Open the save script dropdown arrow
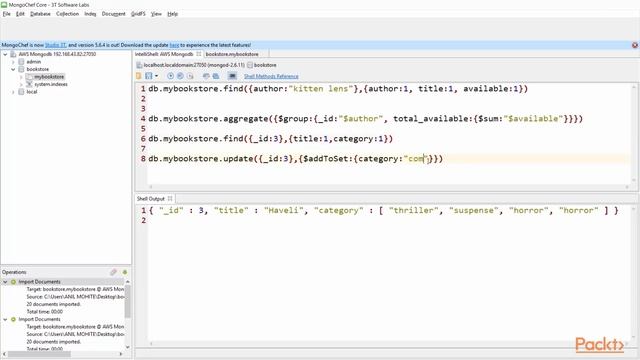 (x=156, y=76)
